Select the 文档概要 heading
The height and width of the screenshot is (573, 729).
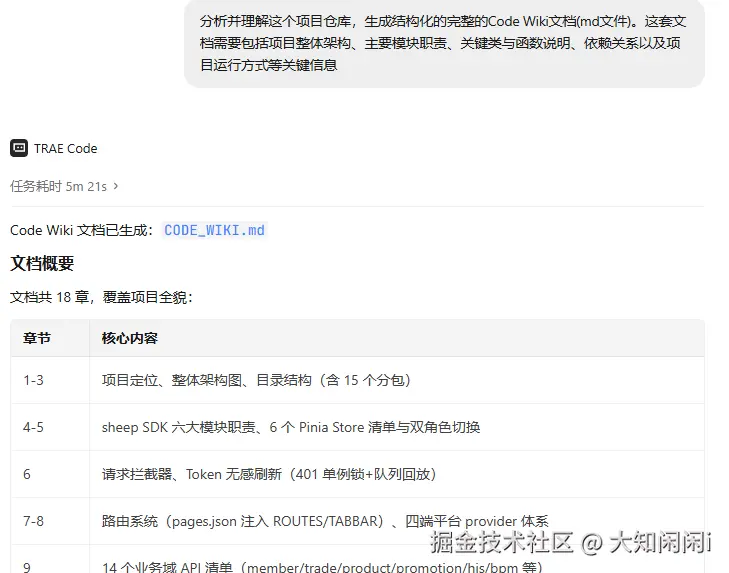click(42, 264)
